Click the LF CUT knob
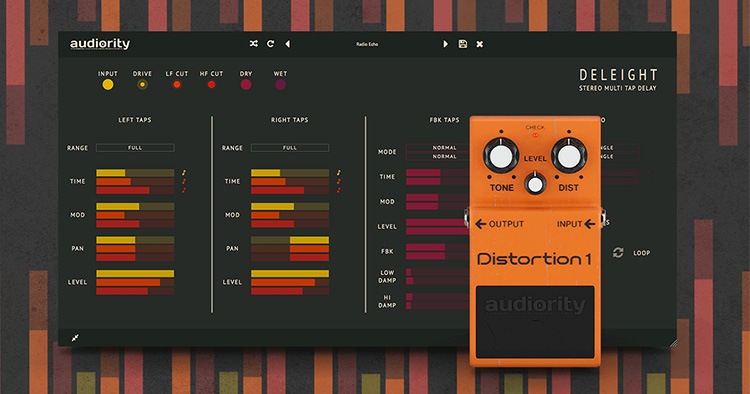The width and height of the screenshot is (750, 394). tap(177, 85)
